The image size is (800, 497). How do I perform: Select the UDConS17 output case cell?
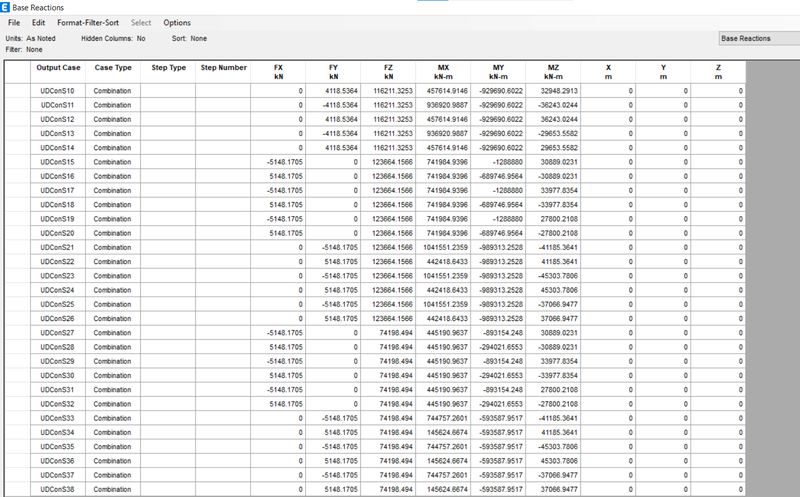click(58, 191)
